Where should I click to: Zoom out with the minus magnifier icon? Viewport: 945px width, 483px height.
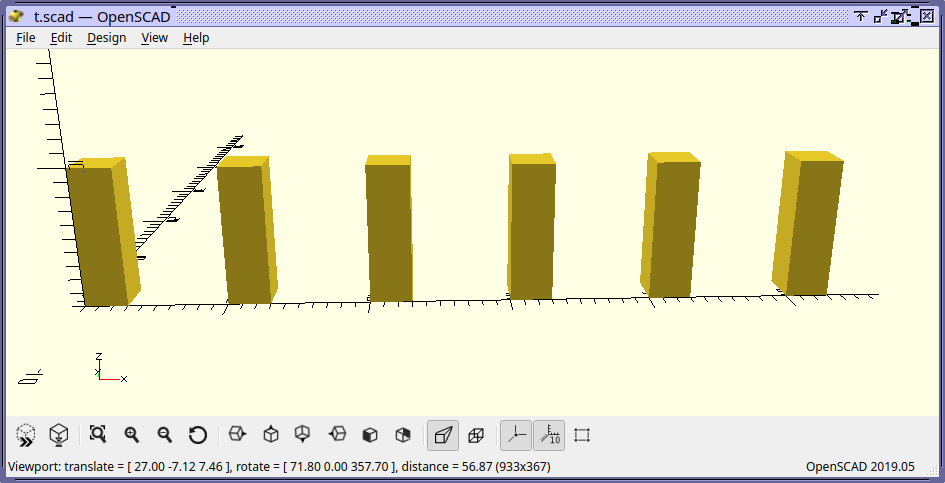(x=165, y=434)
